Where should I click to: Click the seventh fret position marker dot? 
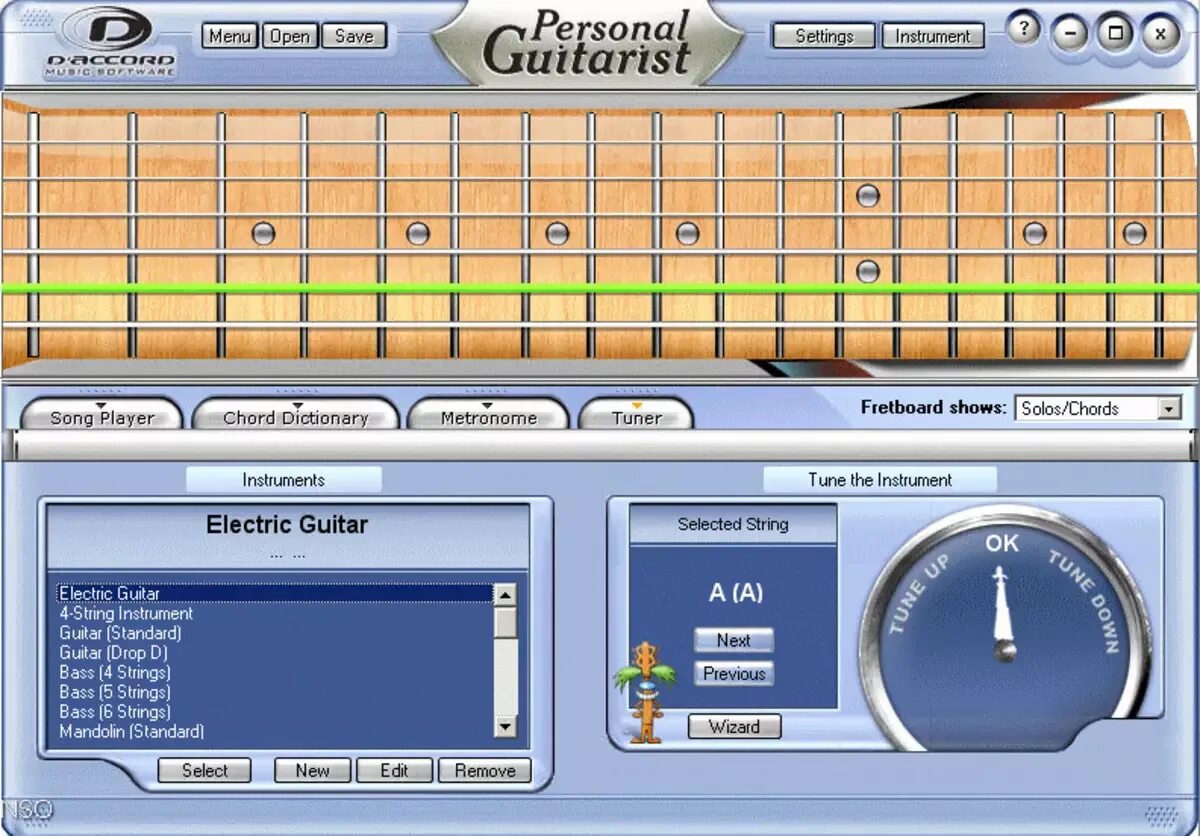click(x=557, y=233)
